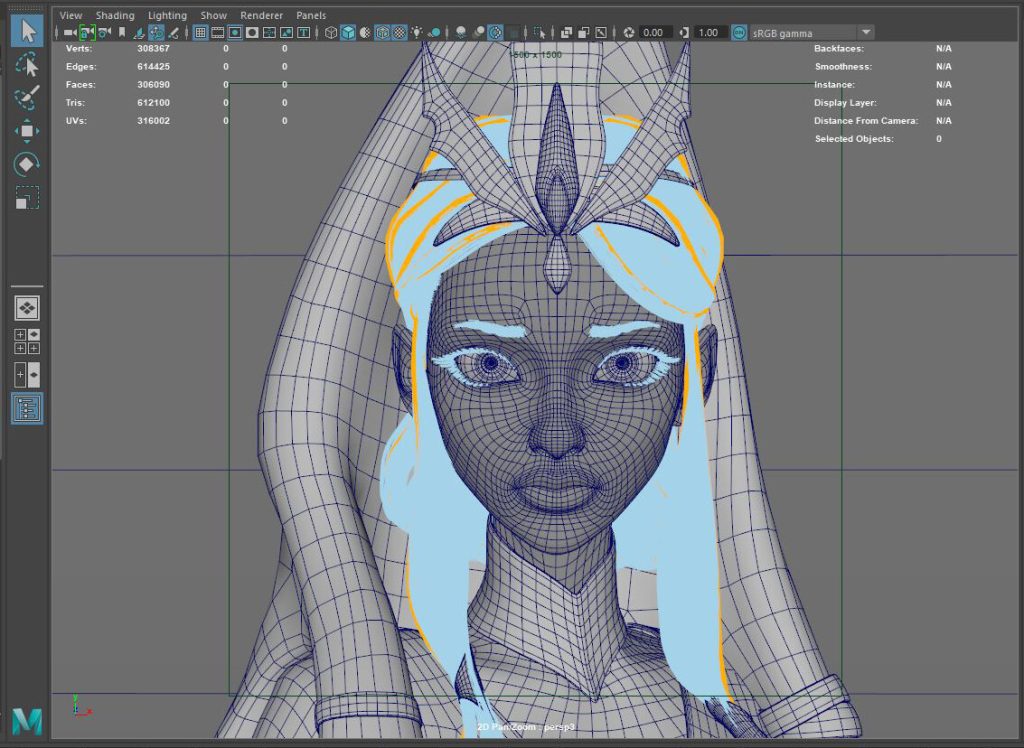The width and height of the screenshot is (1024, 748).
Task: Choose the Paint Selection tool
Action: [x=27, y=98]
